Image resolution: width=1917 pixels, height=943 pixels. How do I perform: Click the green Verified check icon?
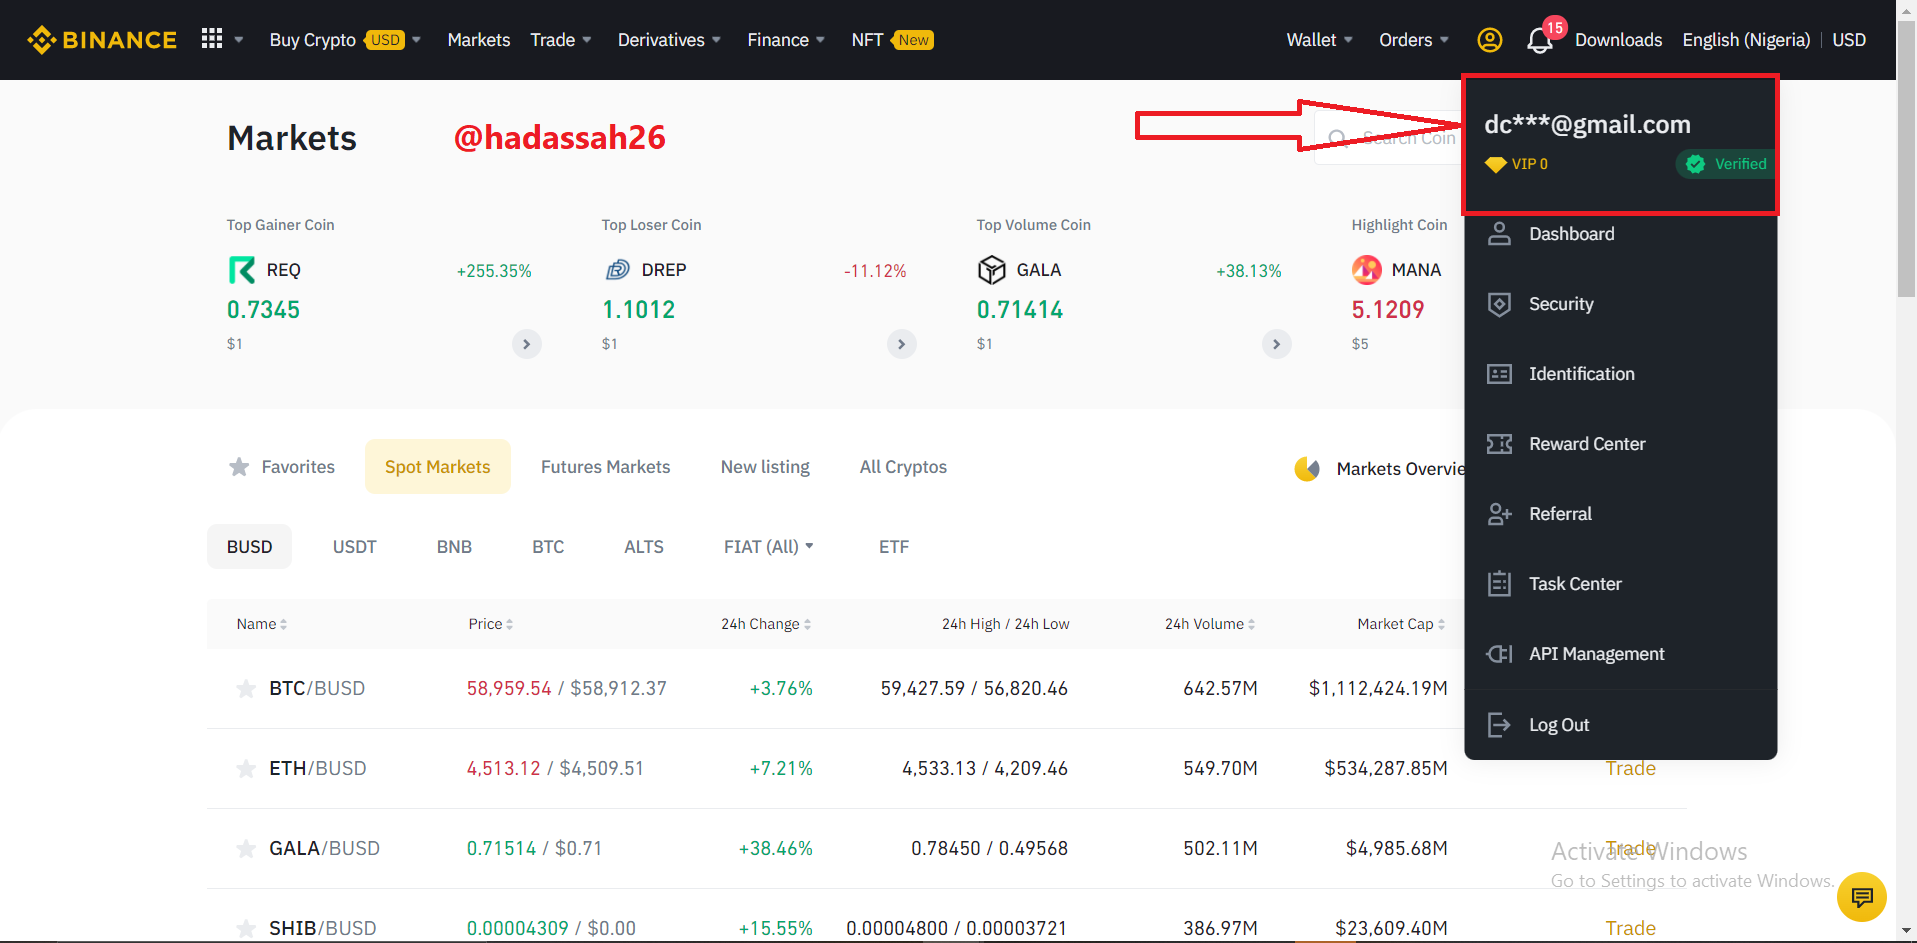[1695, 164]
